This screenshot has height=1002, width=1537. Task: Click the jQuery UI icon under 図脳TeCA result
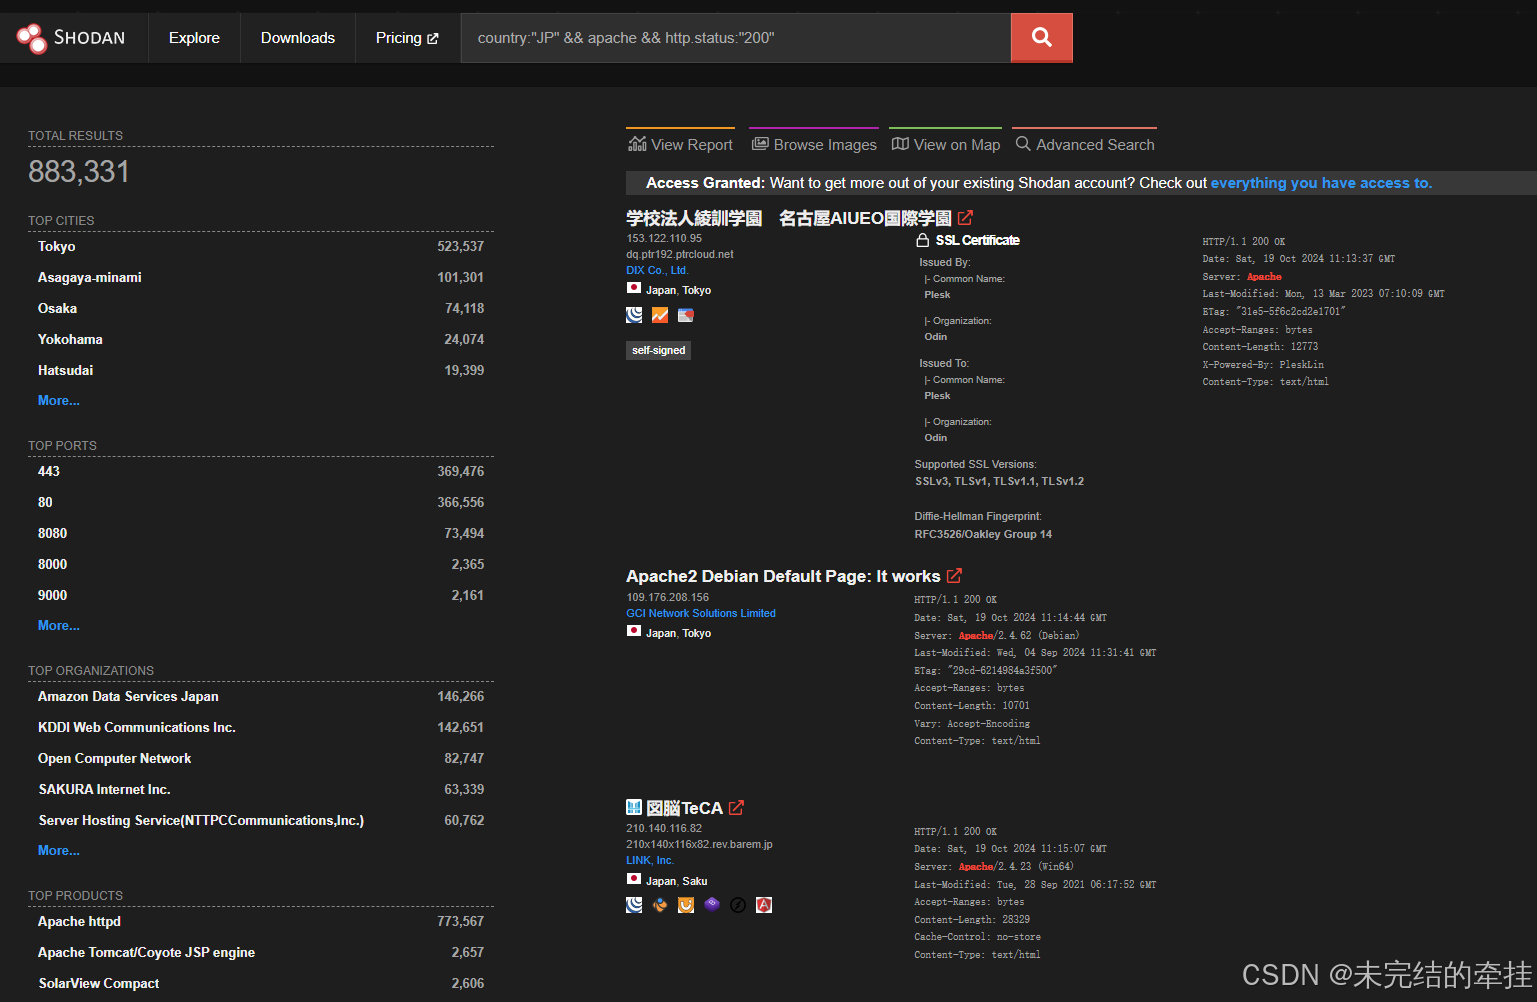click(686, 905)
